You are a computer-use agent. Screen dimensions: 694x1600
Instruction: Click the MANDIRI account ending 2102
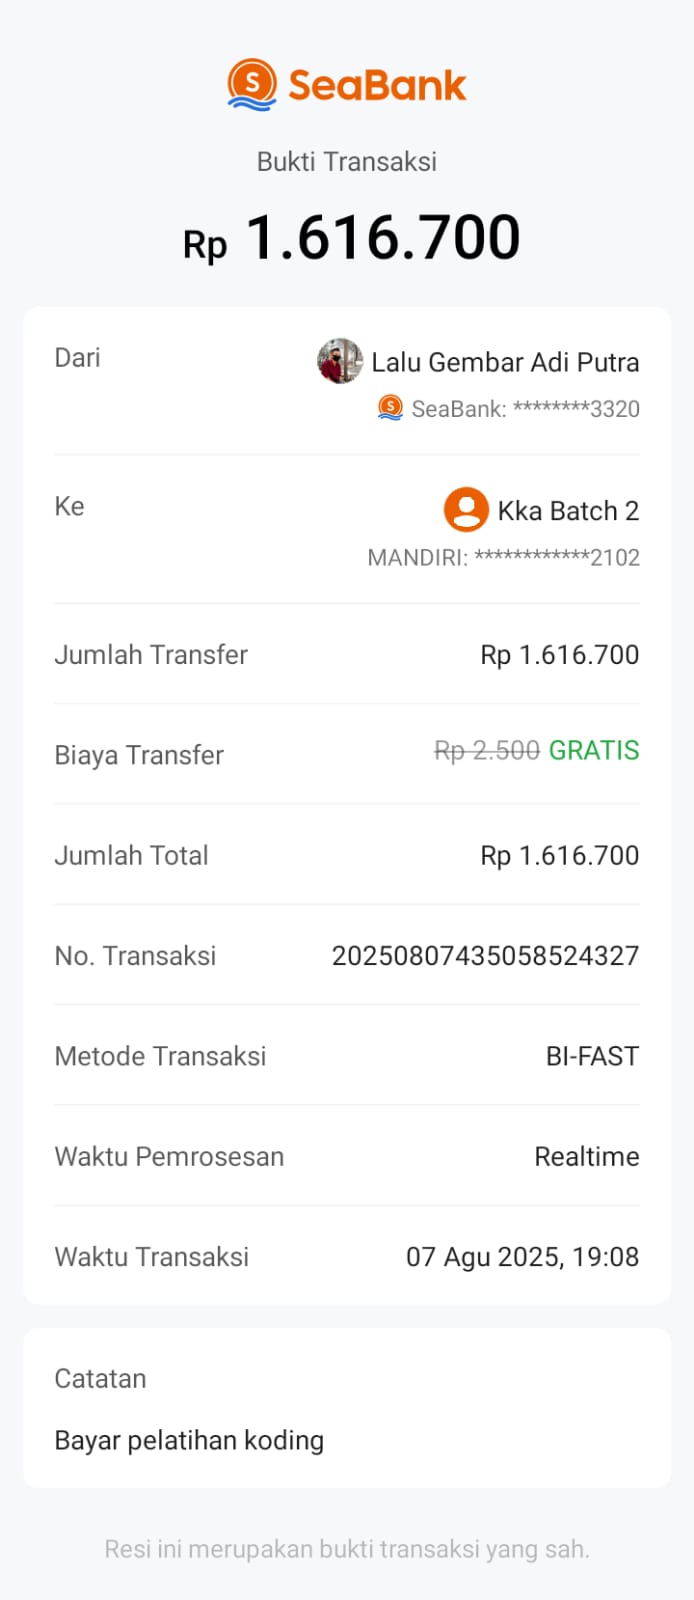503,558
